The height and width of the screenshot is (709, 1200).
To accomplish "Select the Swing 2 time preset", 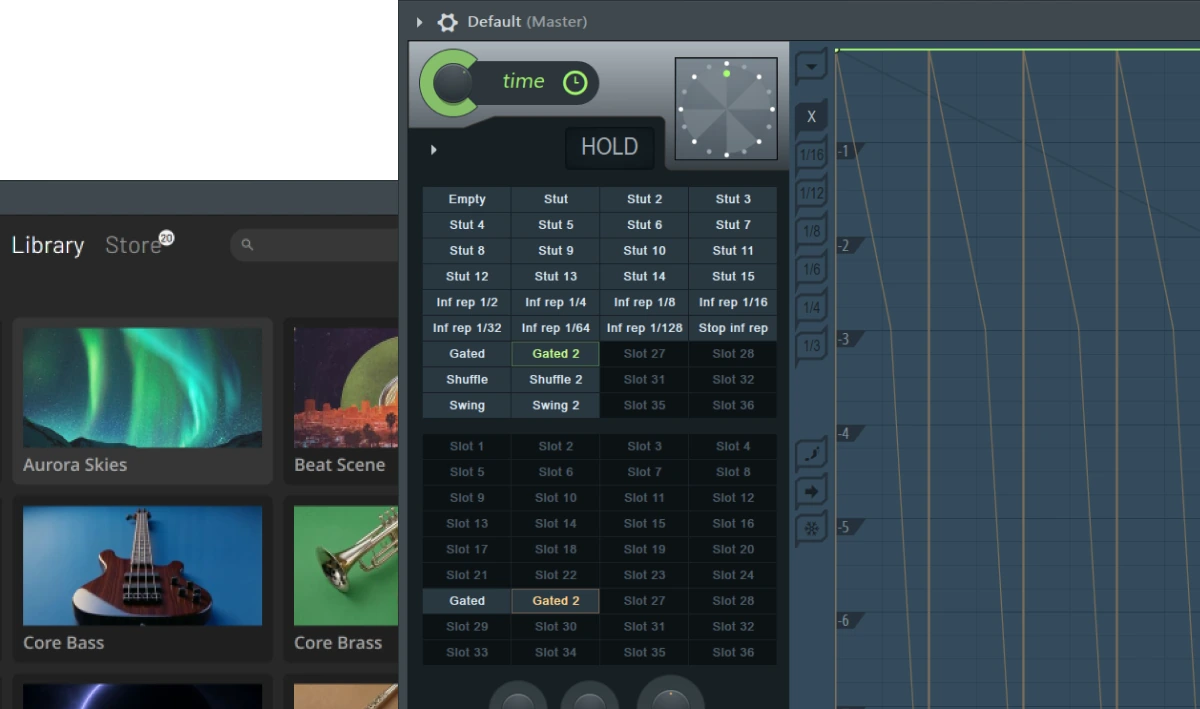I will pos(556,405).
